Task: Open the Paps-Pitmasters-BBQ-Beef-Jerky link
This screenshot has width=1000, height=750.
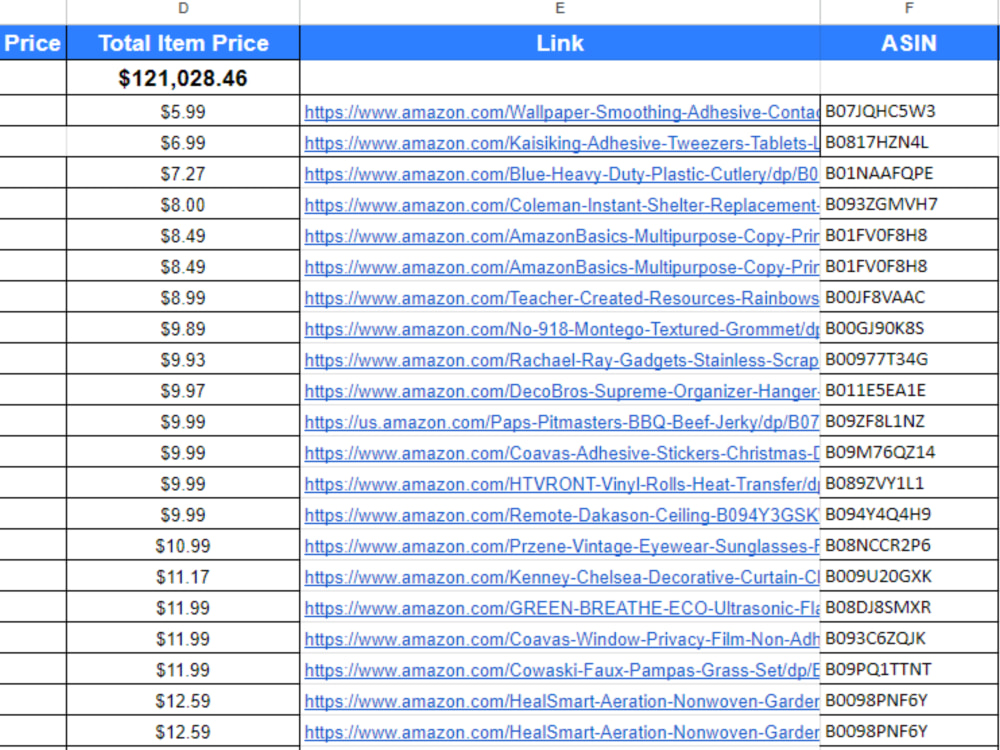Action: click(x=562, y=422)
